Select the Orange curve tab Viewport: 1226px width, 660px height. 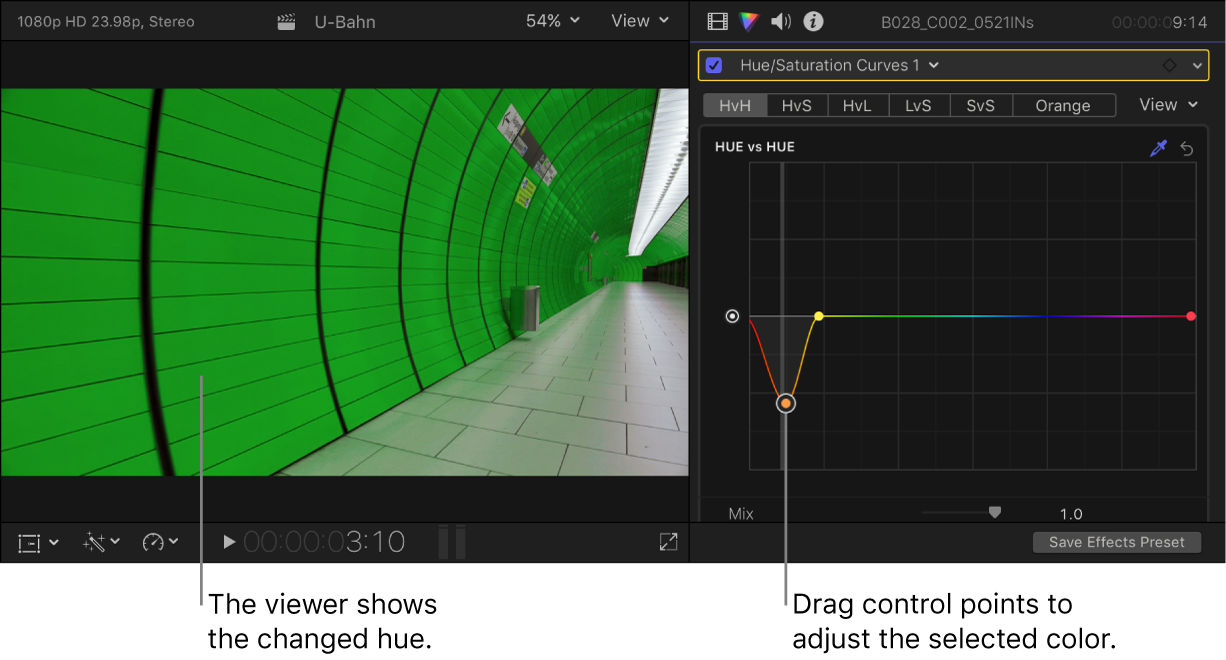click(x=1063, y=104)
